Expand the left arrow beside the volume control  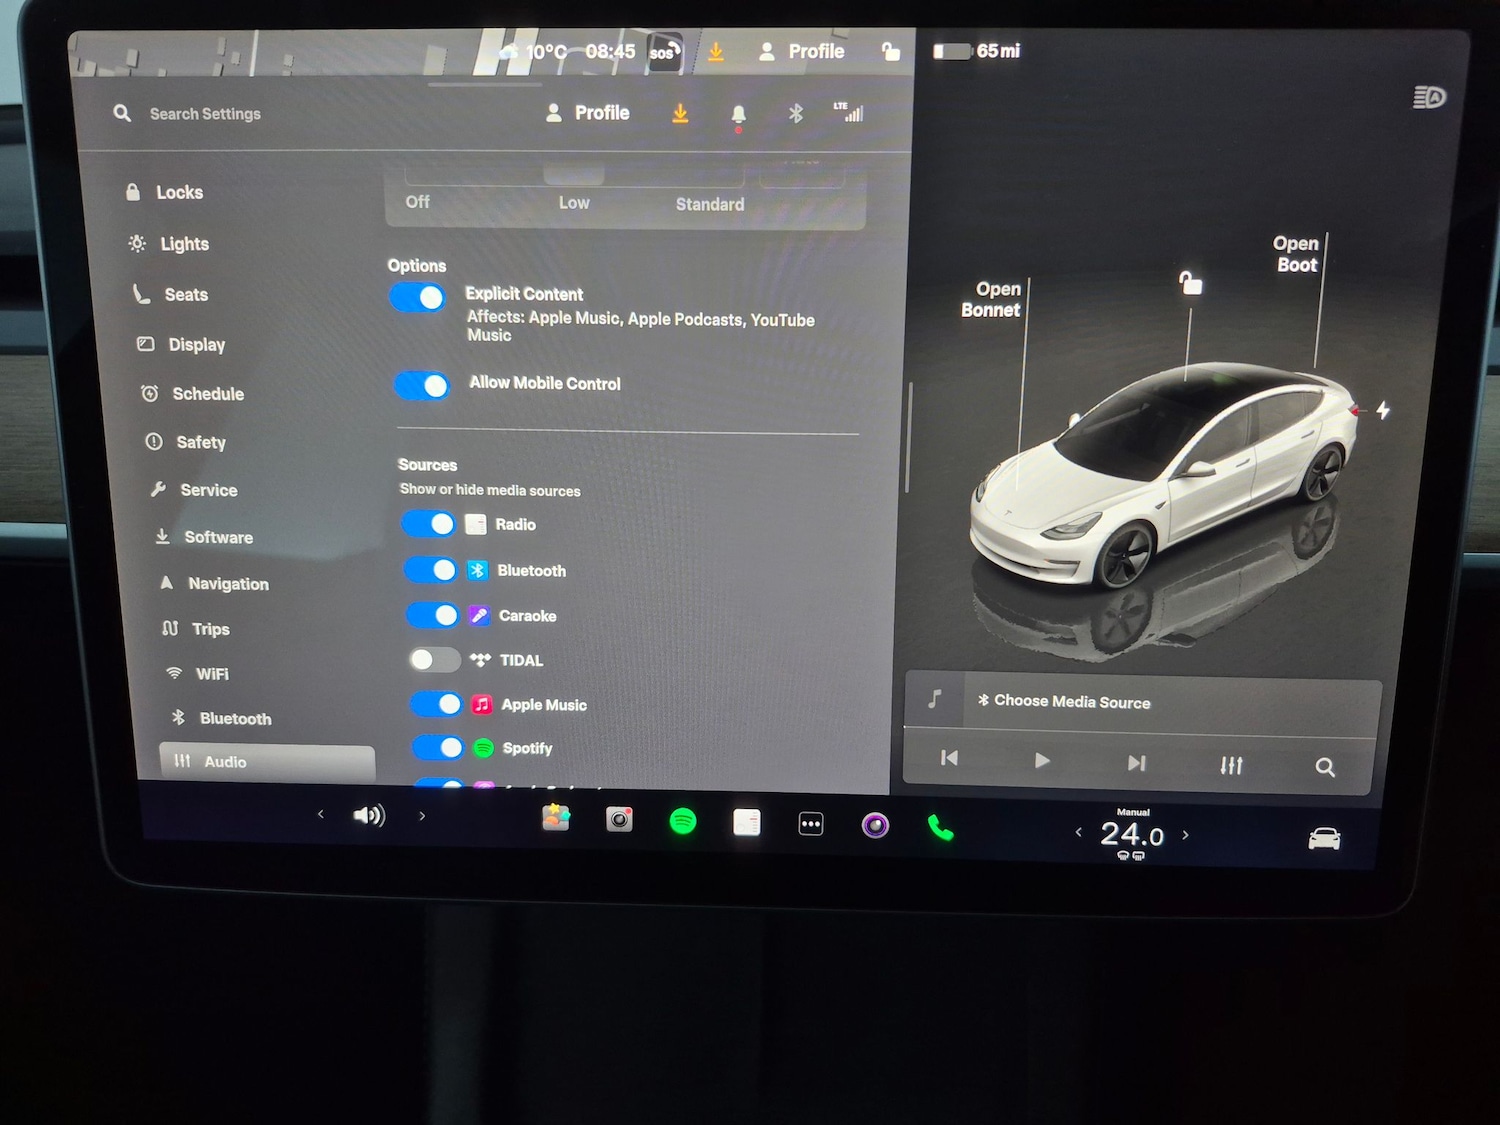[x=321, y=815]
